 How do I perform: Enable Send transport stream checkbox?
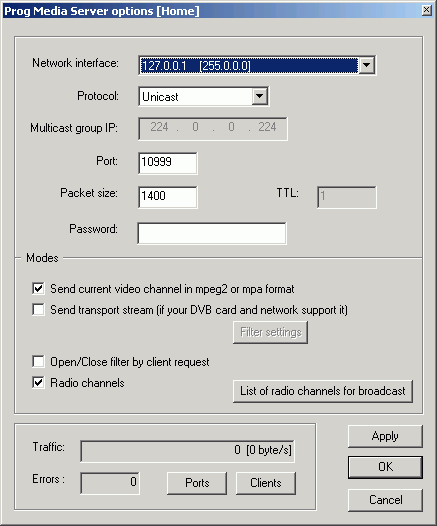[x=38, y=309]
